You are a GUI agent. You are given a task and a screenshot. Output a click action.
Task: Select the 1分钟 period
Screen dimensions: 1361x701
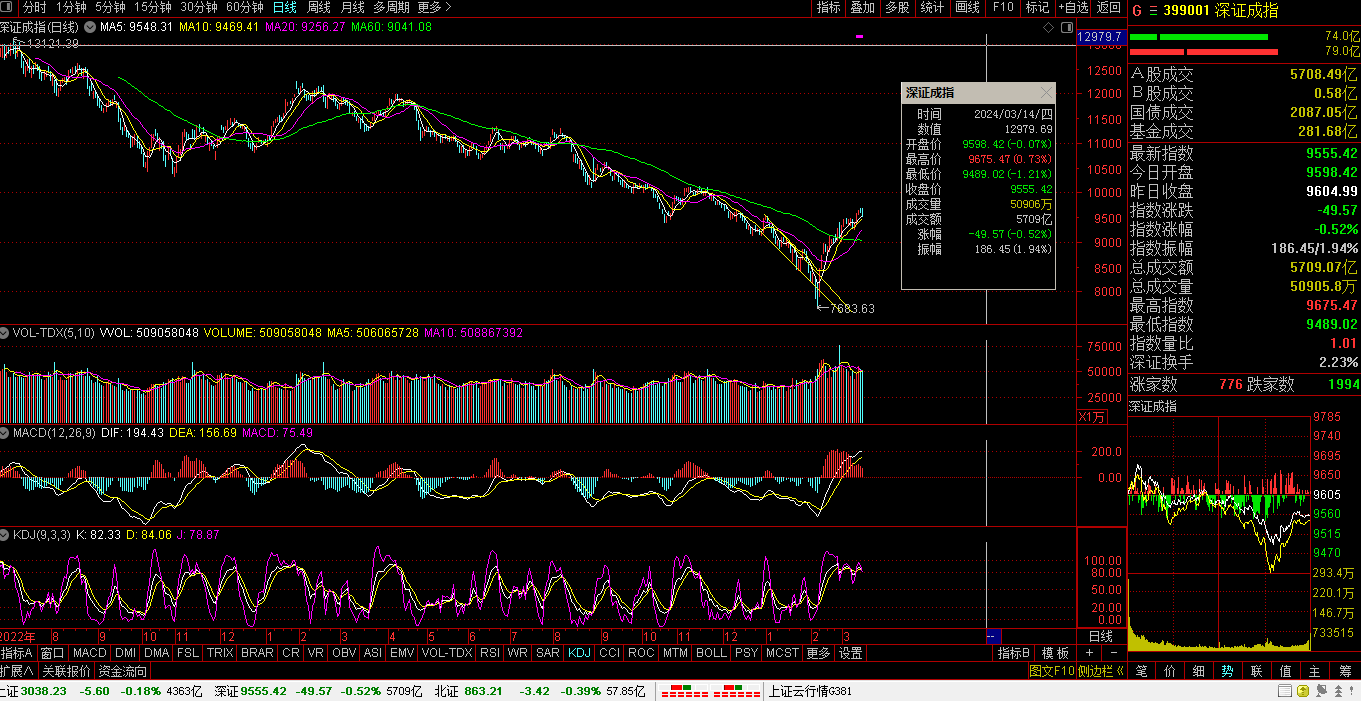pos(71,7)
